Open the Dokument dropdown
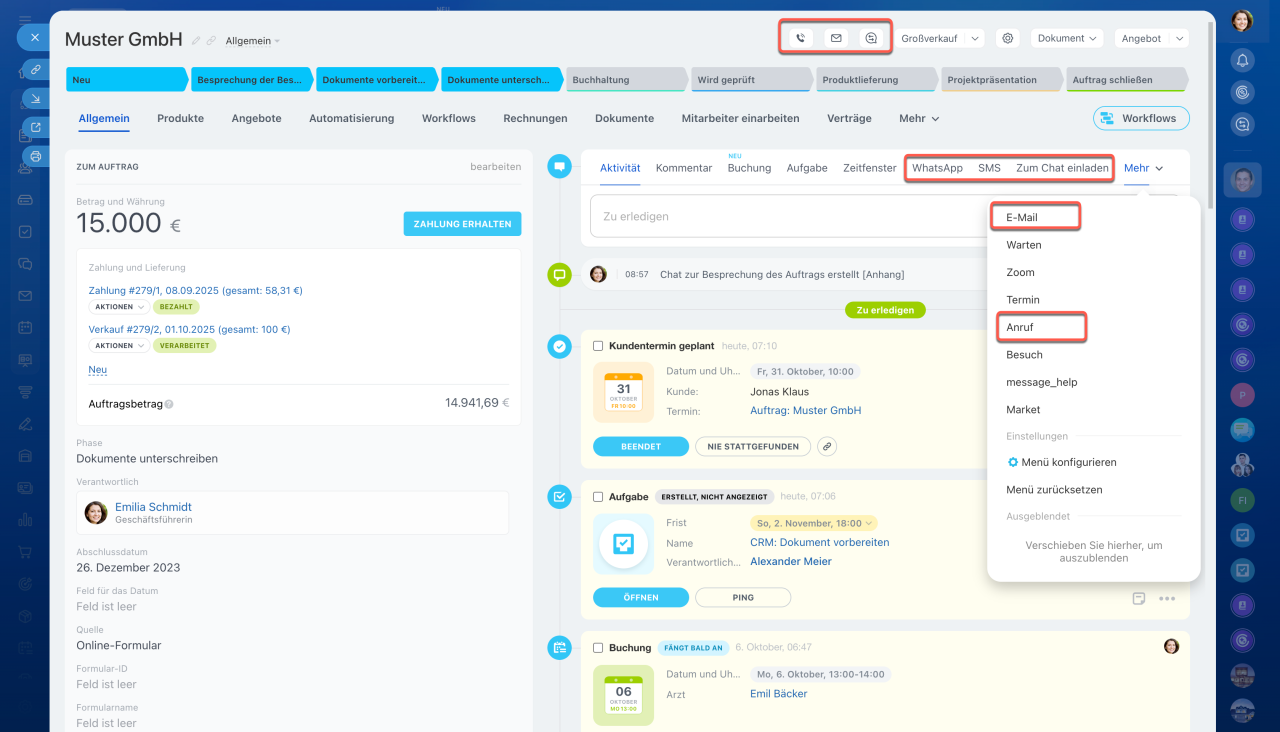 click(x=1067, y=38)
